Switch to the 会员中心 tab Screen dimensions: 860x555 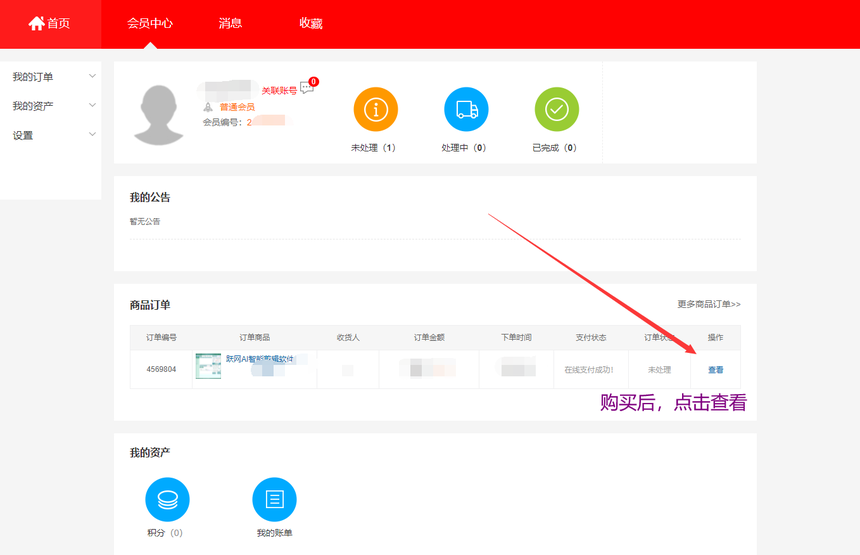[150, 23]
